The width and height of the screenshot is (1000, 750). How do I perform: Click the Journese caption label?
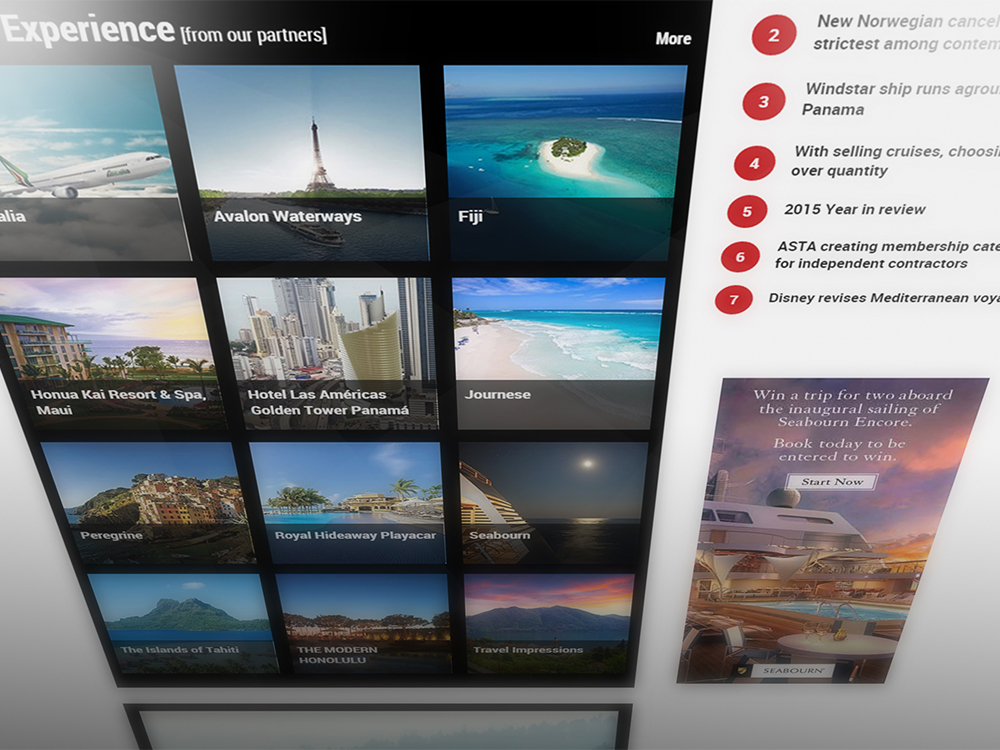pyautogui.click(x=497, y=395)
